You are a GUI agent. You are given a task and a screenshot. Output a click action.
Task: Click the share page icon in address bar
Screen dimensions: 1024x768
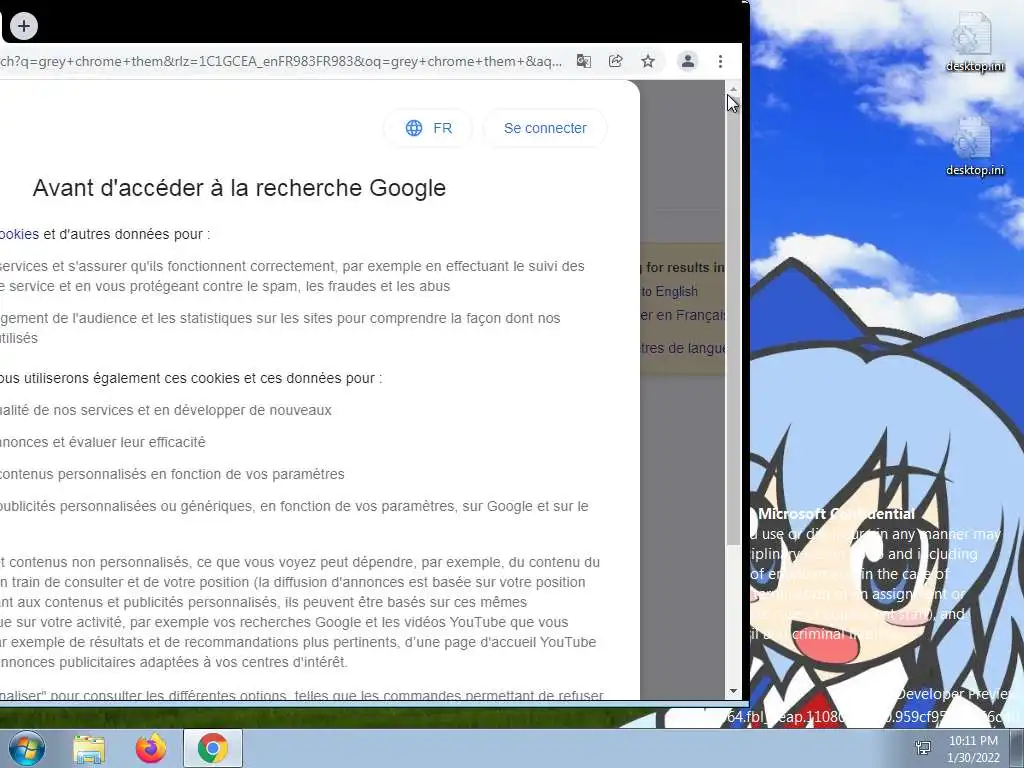click(615, 61)
